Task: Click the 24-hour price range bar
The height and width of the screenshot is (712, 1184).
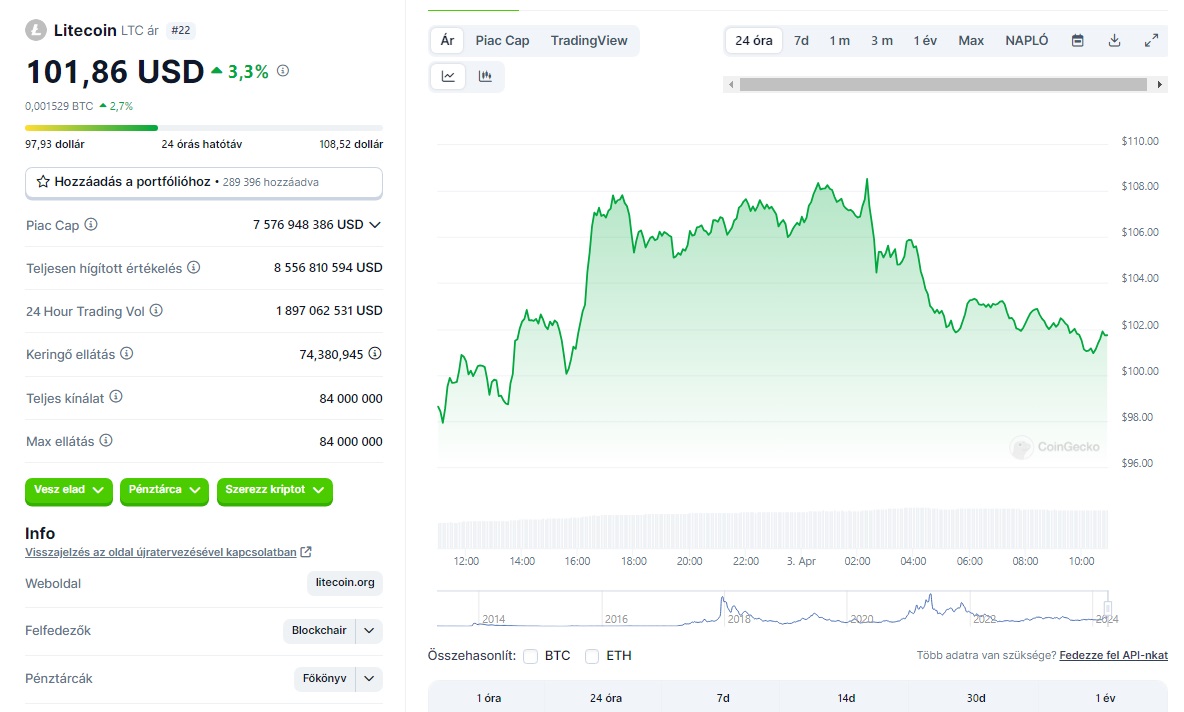Action: [x=204, y=128]
